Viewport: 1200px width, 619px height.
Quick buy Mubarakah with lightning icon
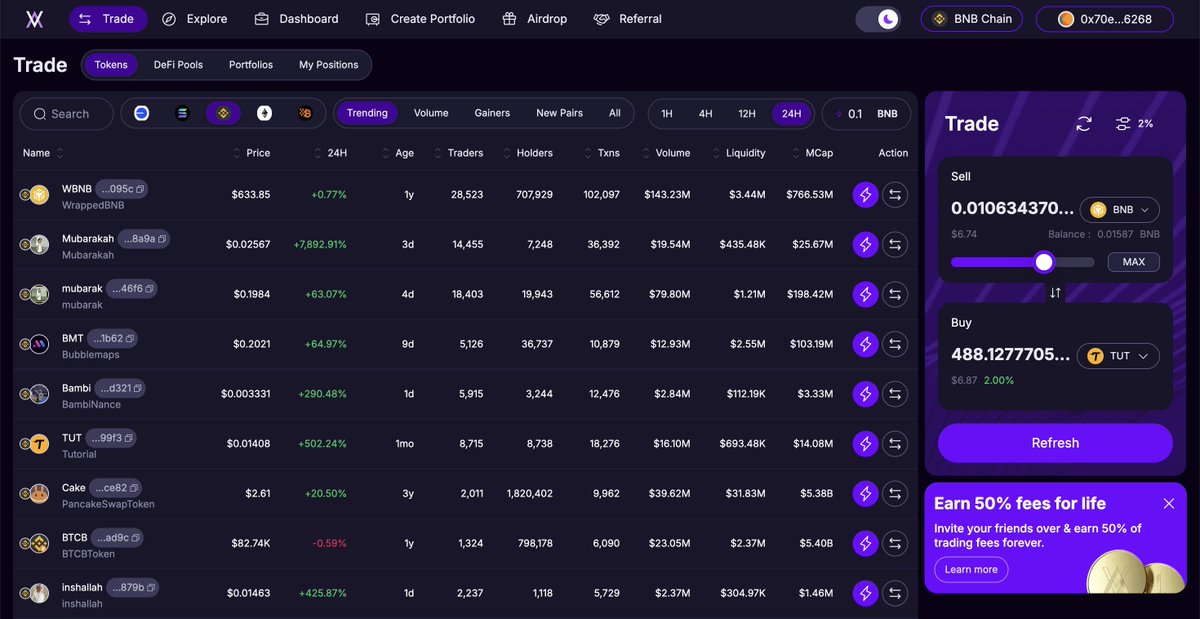(x=865, y=244)
